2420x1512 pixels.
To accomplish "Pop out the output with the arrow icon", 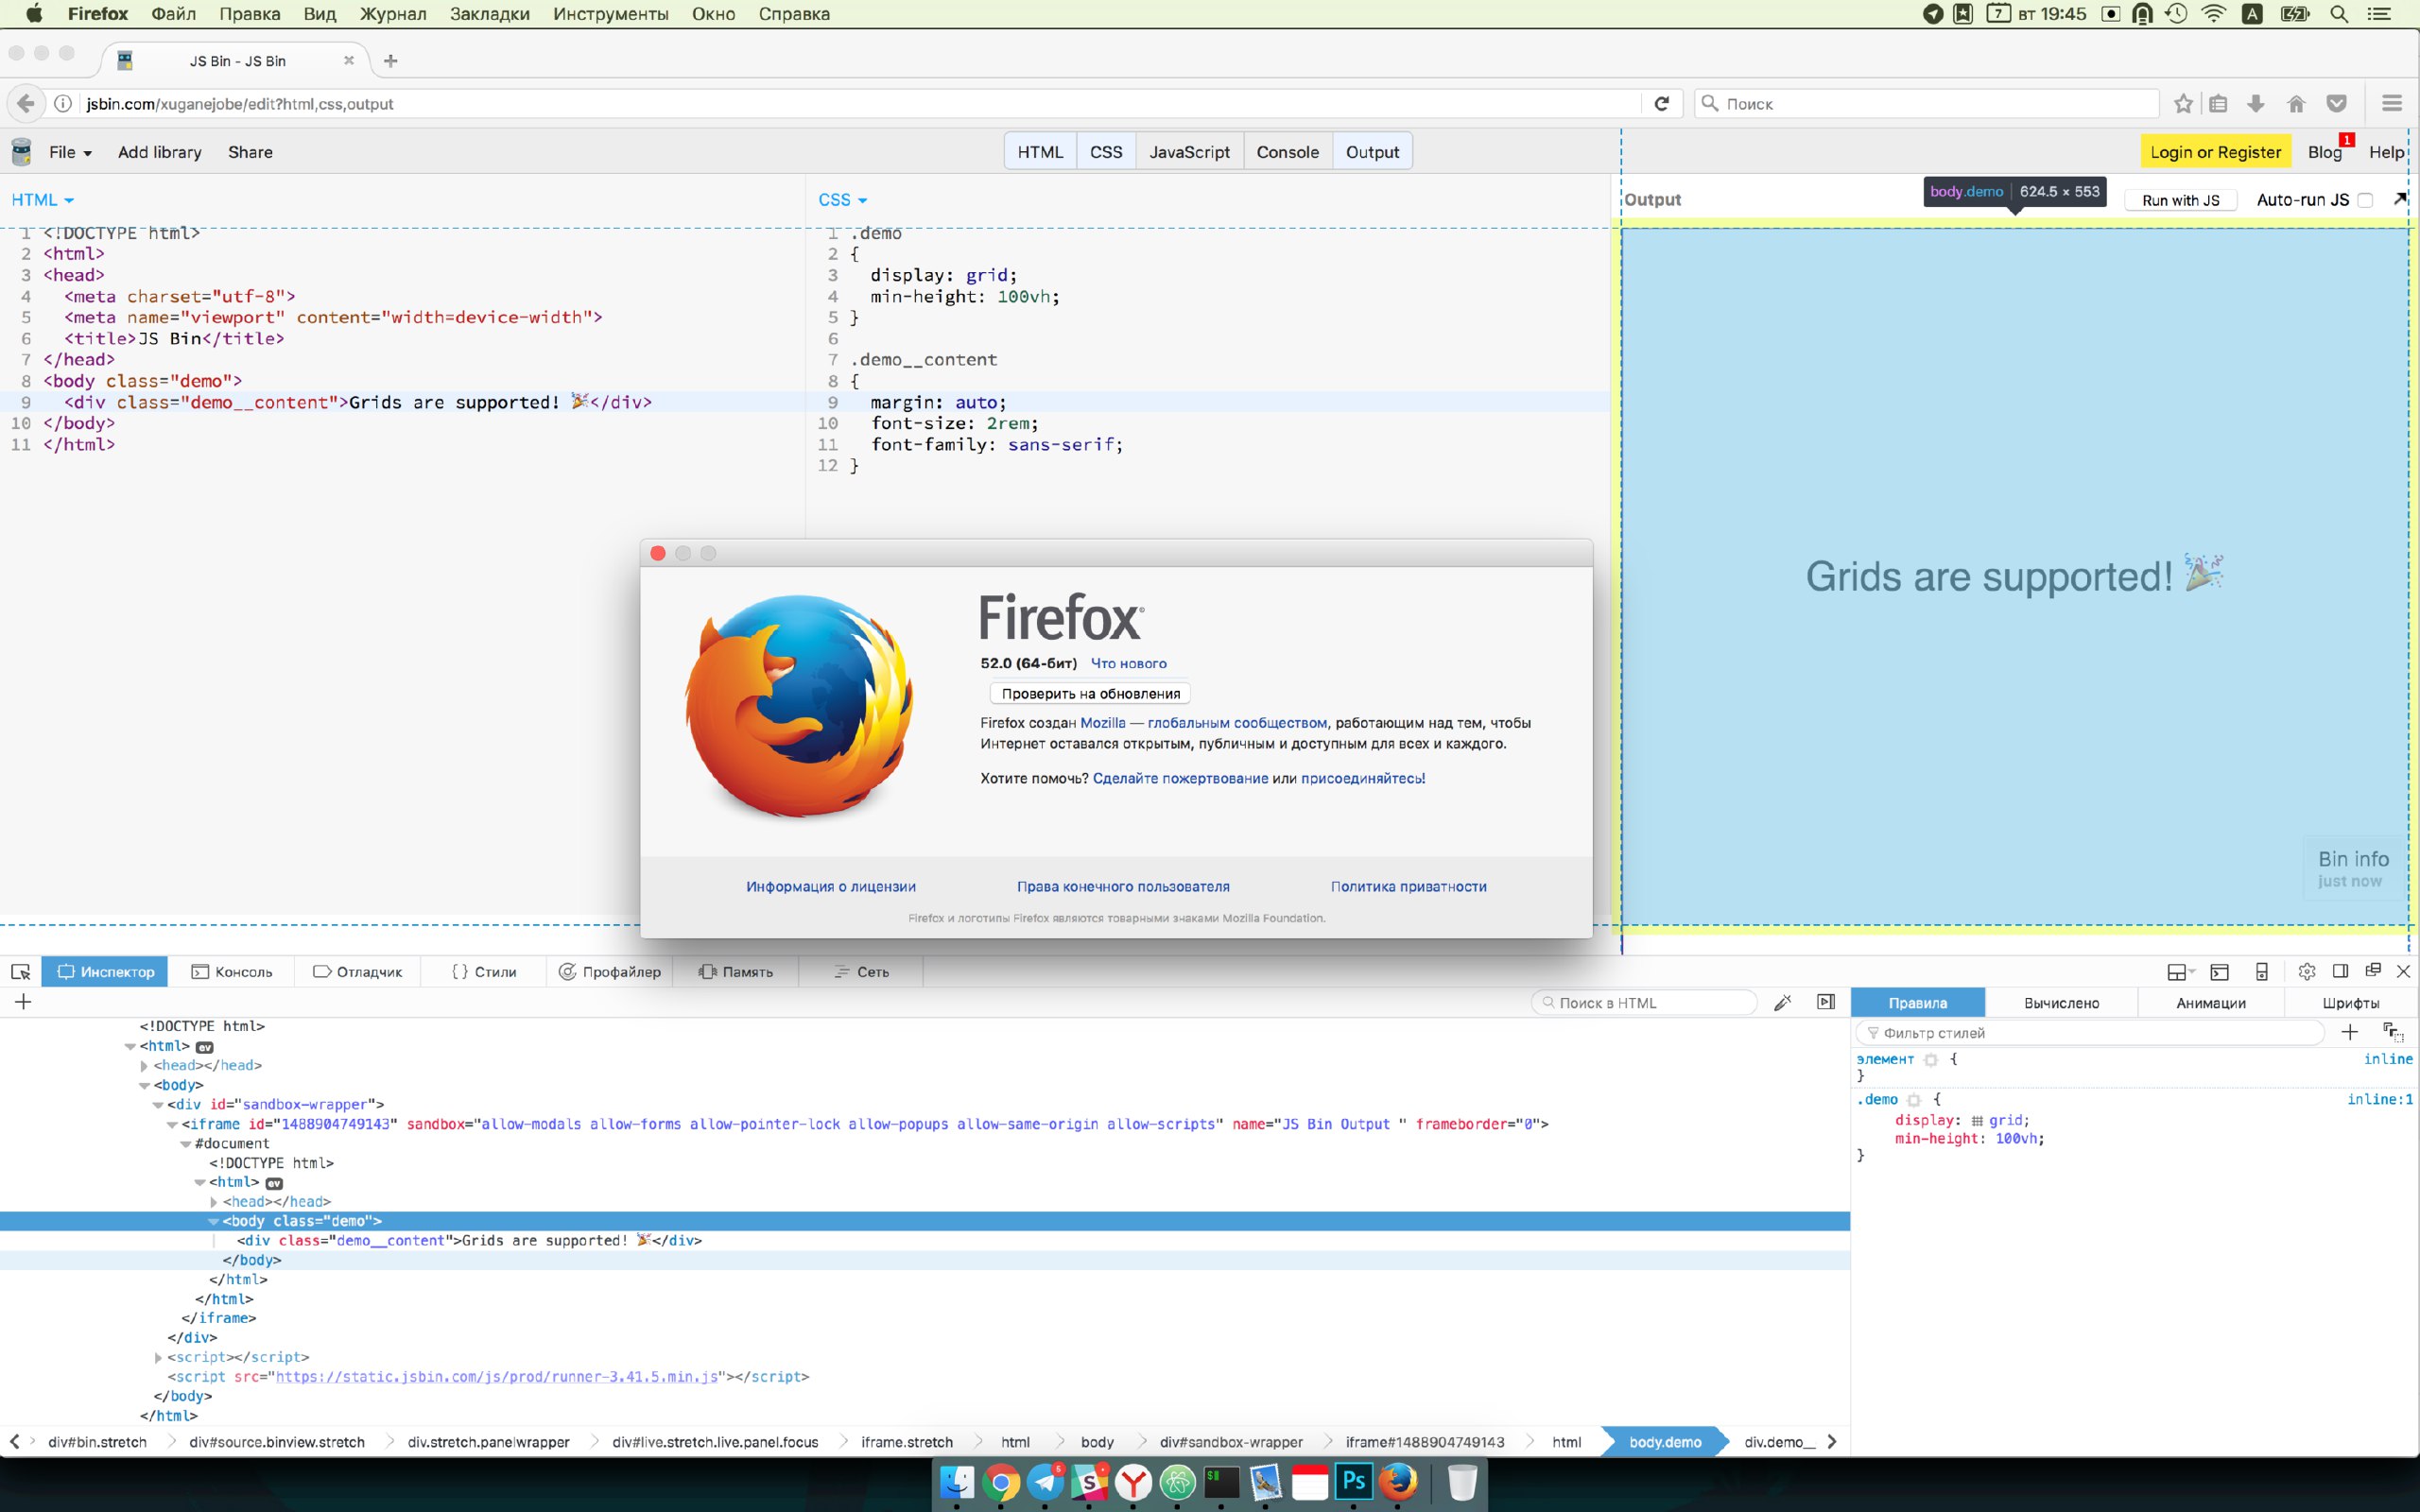I will pos(2400,199).
